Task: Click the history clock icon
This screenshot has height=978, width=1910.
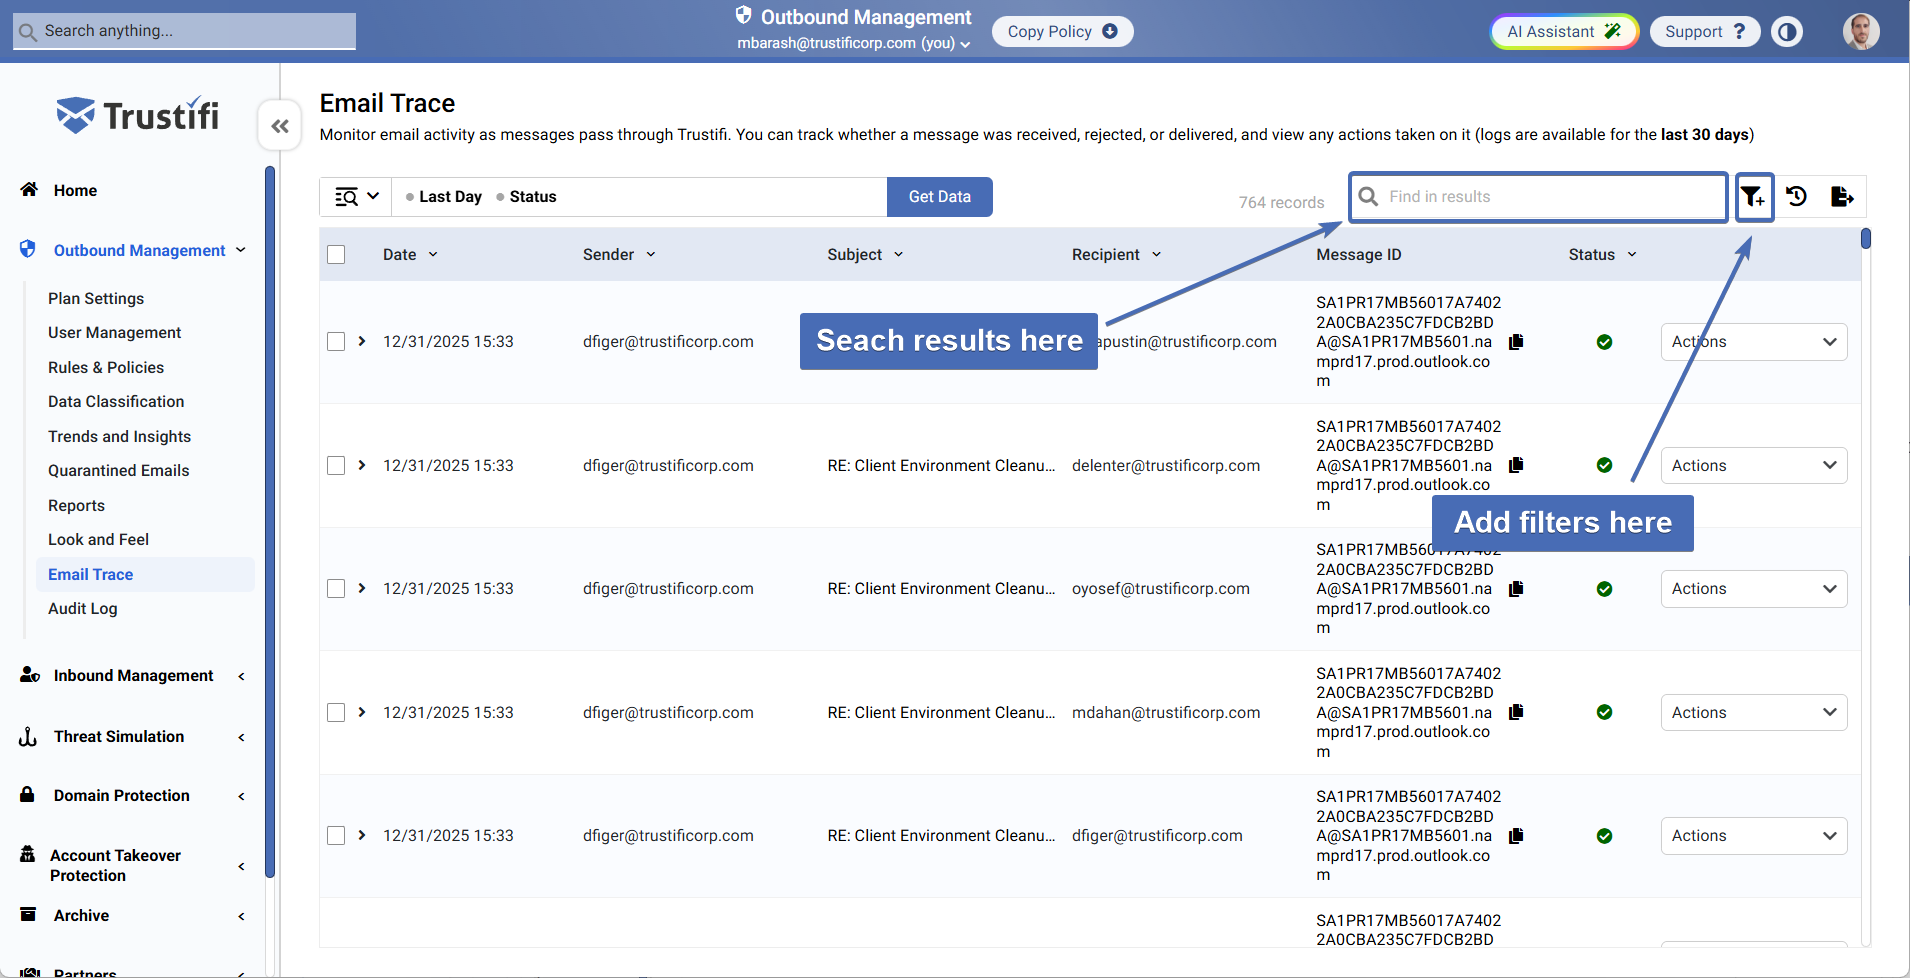Action: point(1797,197)
